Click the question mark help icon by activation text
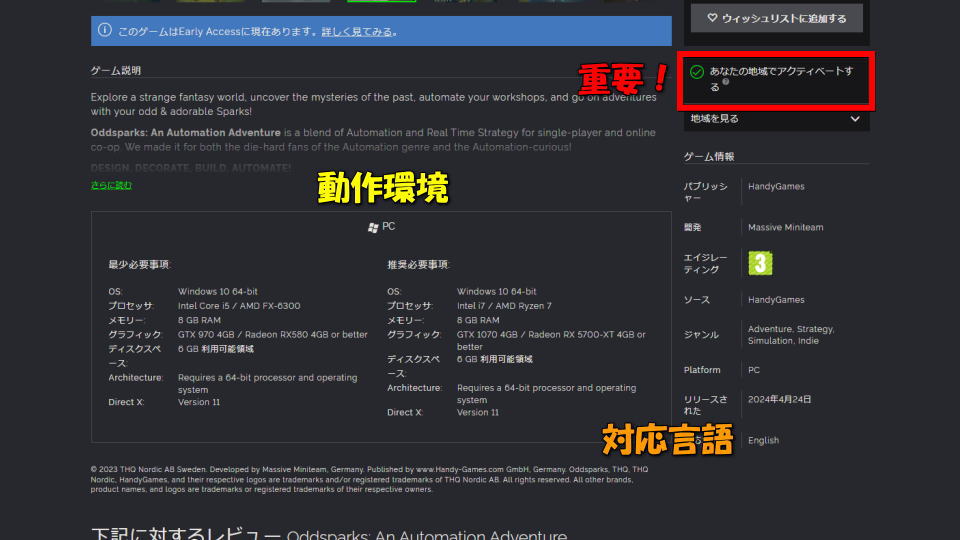The width and height of the screenshot is (960, 540). click(x=726, y=81)
